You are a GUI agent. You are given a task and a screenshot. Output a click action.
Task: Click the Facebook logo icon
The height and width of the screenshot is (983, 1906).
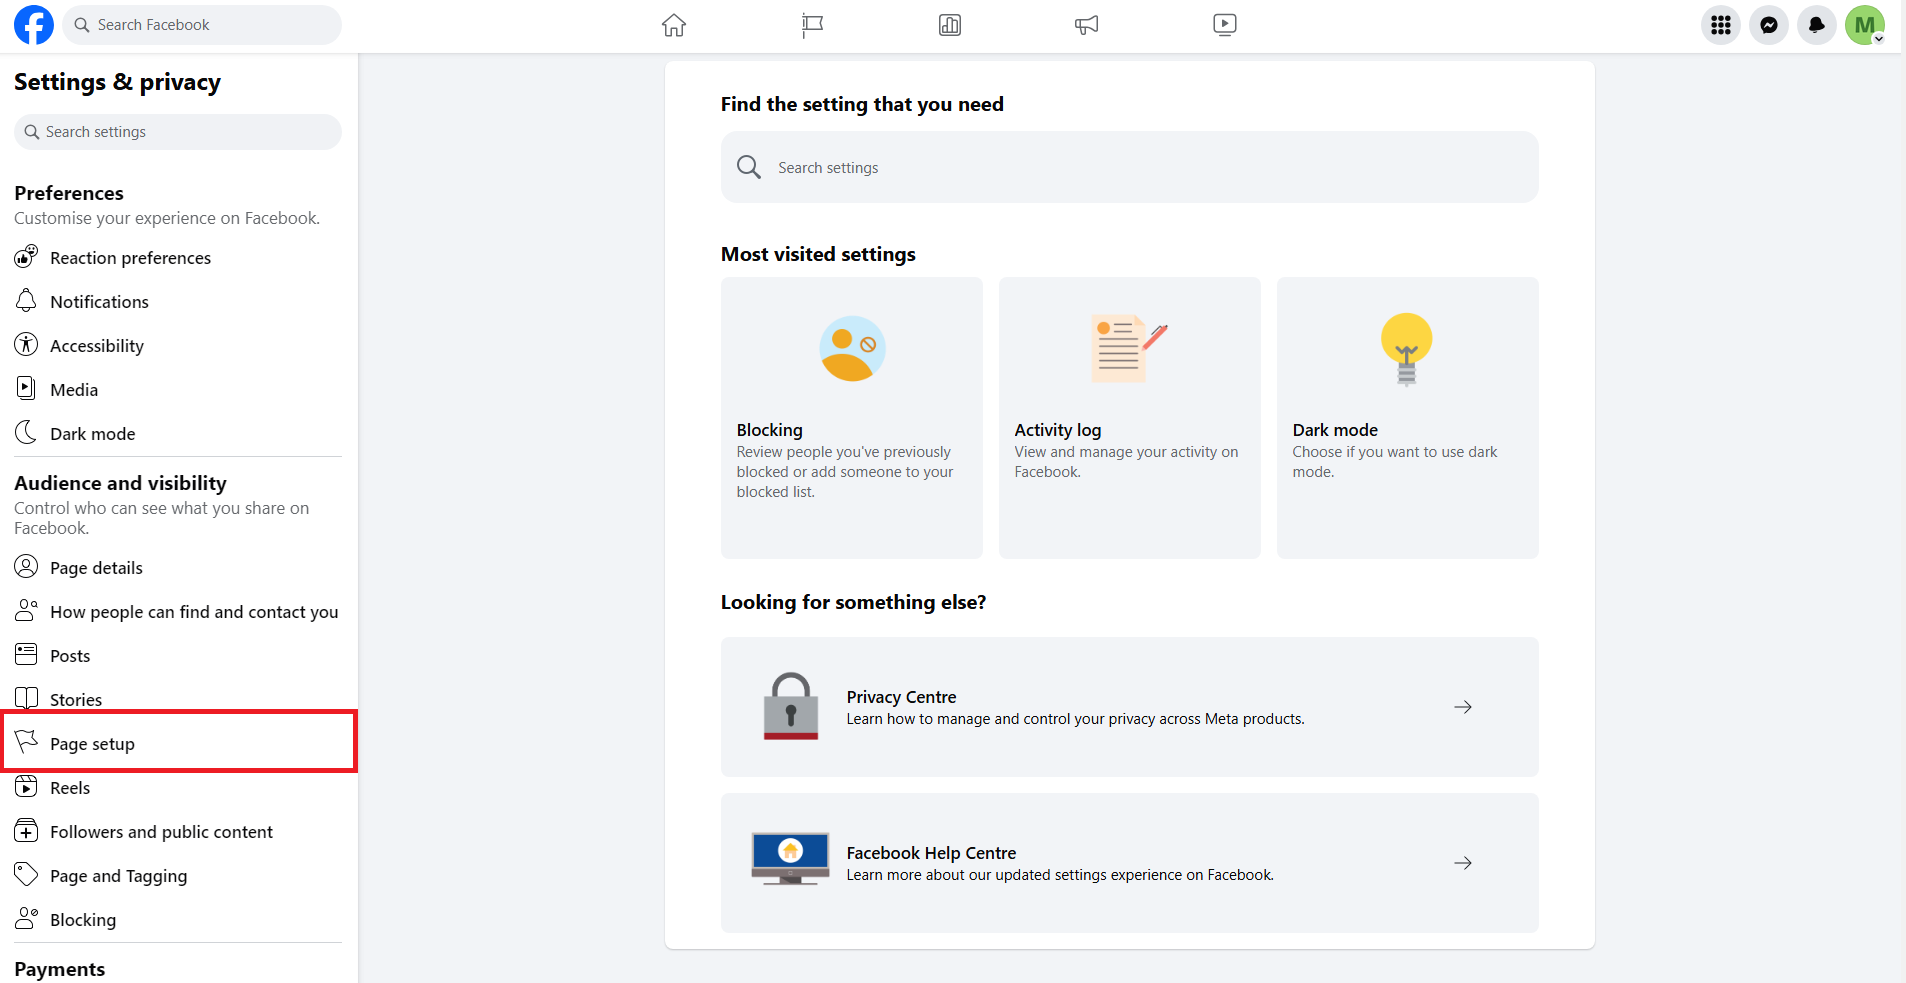pyautogui.click(x=34, y=25)
